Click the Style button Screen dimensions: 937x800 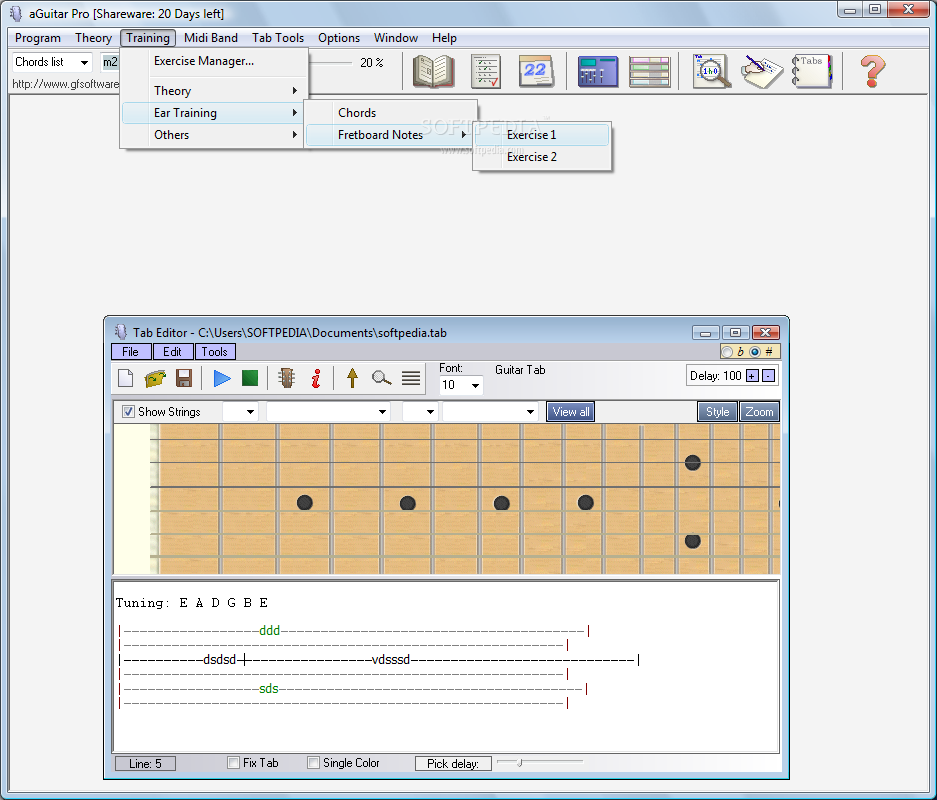(x=718, y=412)
